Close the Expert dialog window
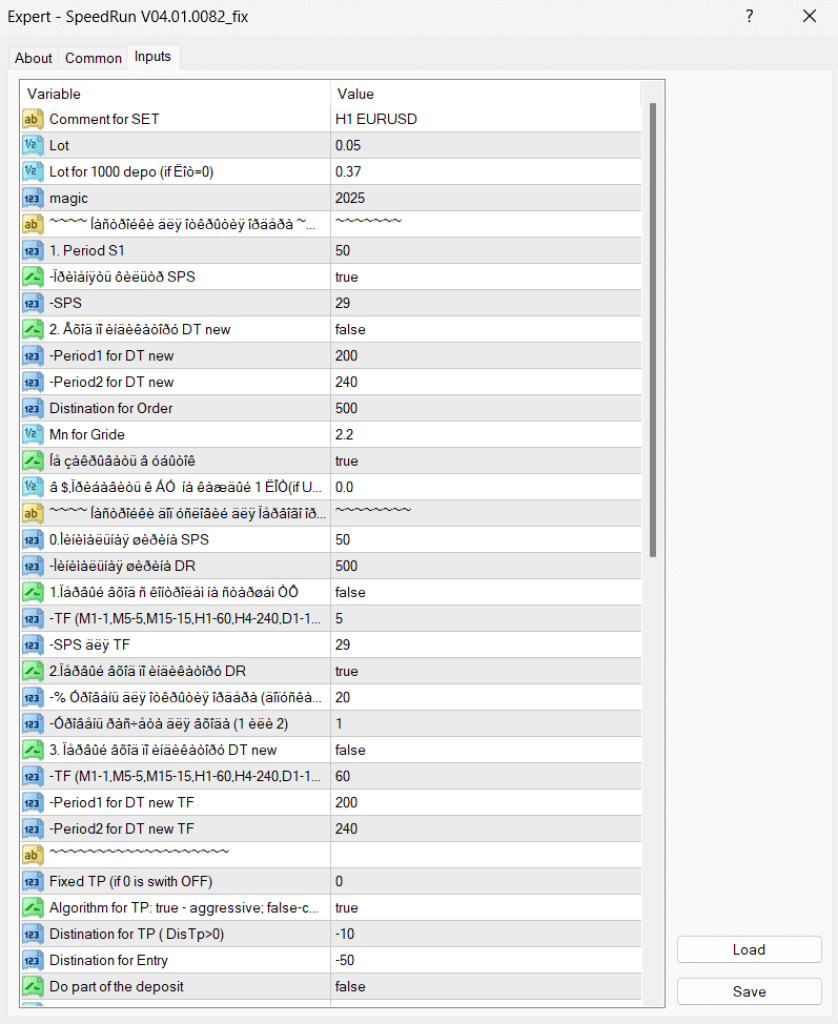 809,16
